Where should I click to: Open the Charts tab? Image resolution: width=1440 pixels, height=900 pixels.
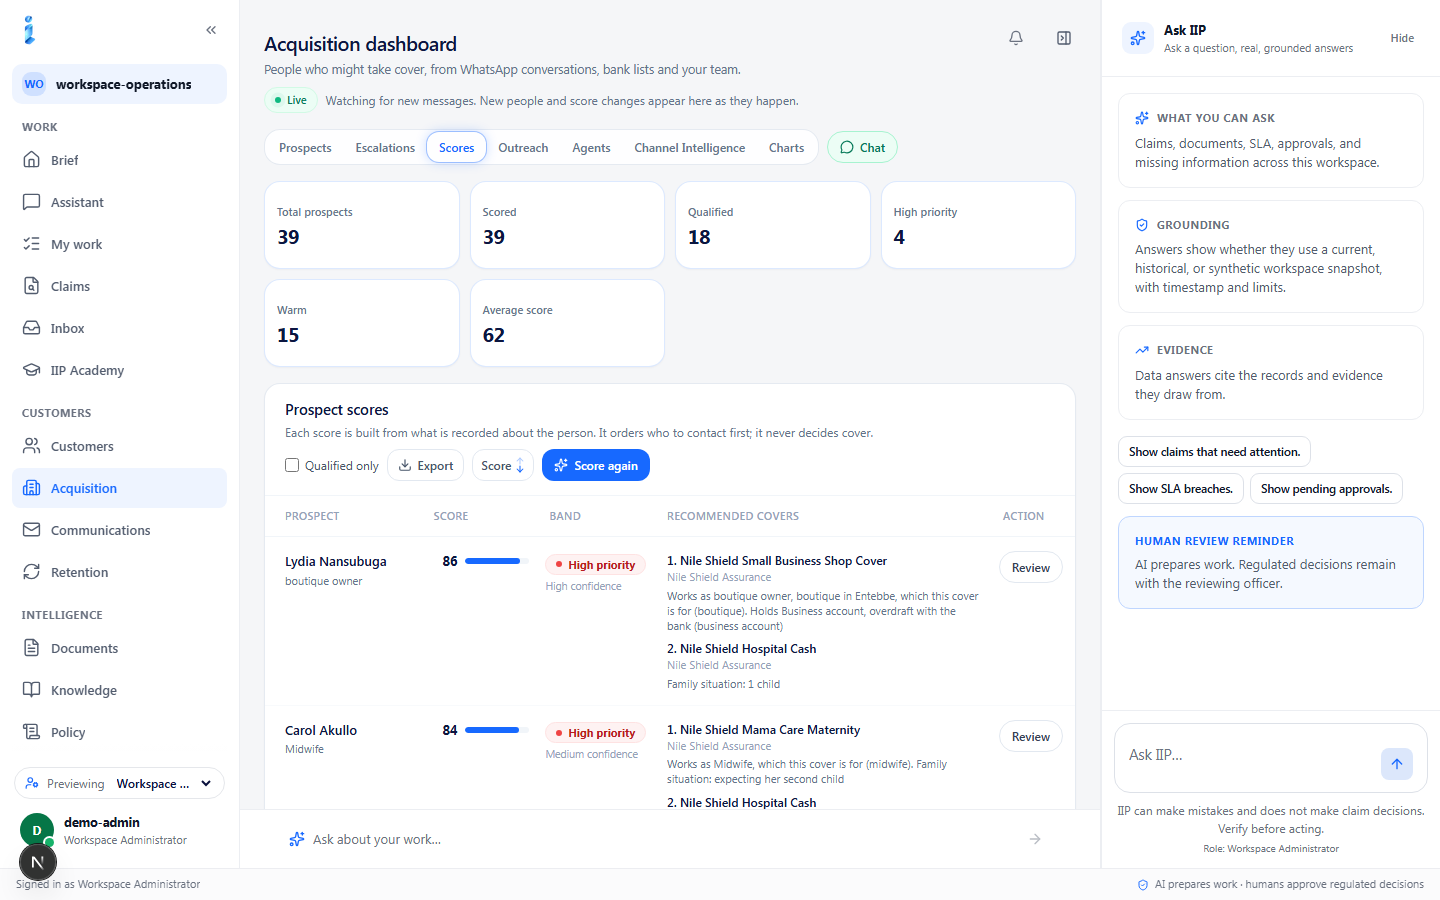click(786, 147)
